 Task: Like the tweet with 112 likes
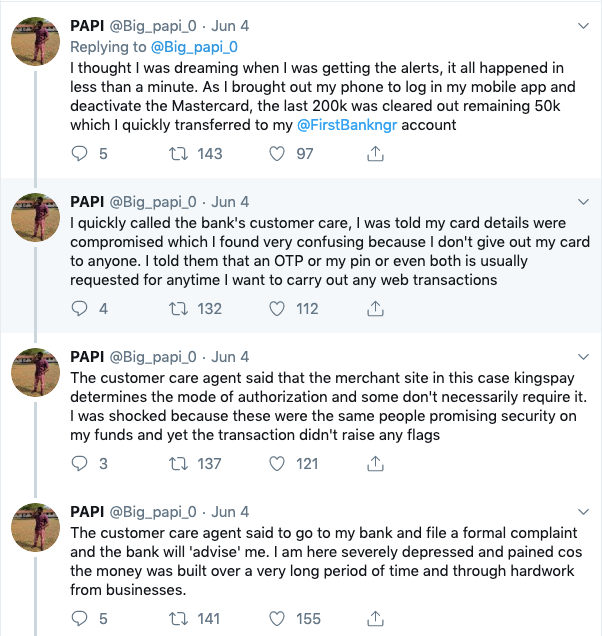(280, 309)
